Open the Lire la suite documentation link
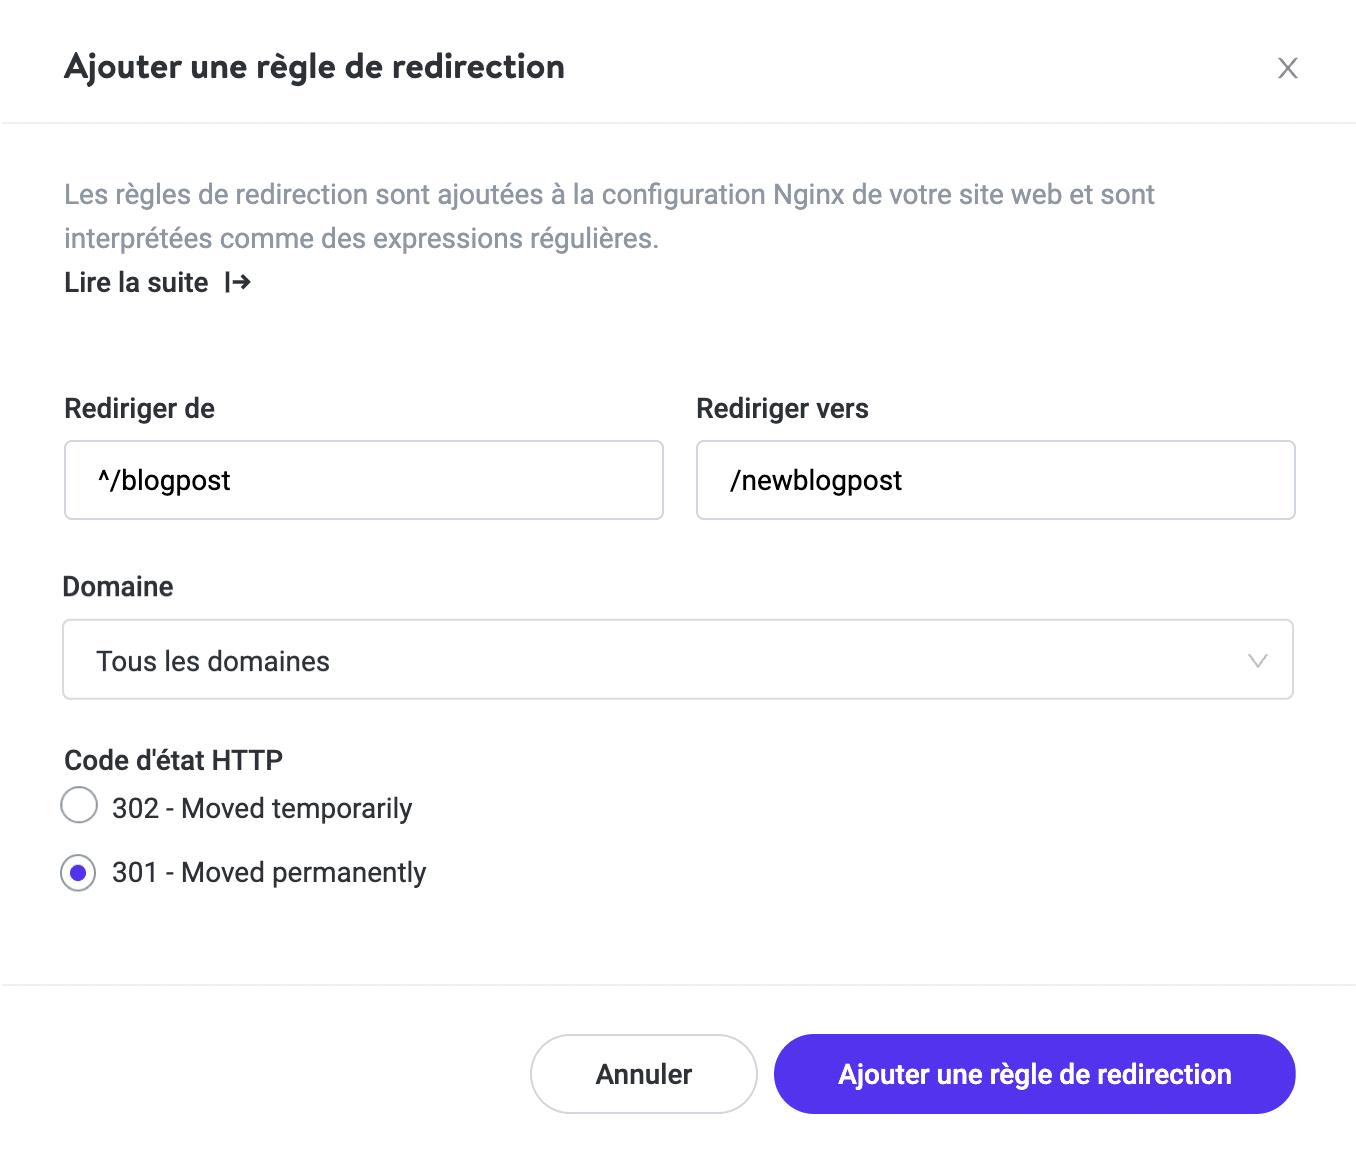This screenshot has height=1158, width=1356. click(x=135, y=282)
